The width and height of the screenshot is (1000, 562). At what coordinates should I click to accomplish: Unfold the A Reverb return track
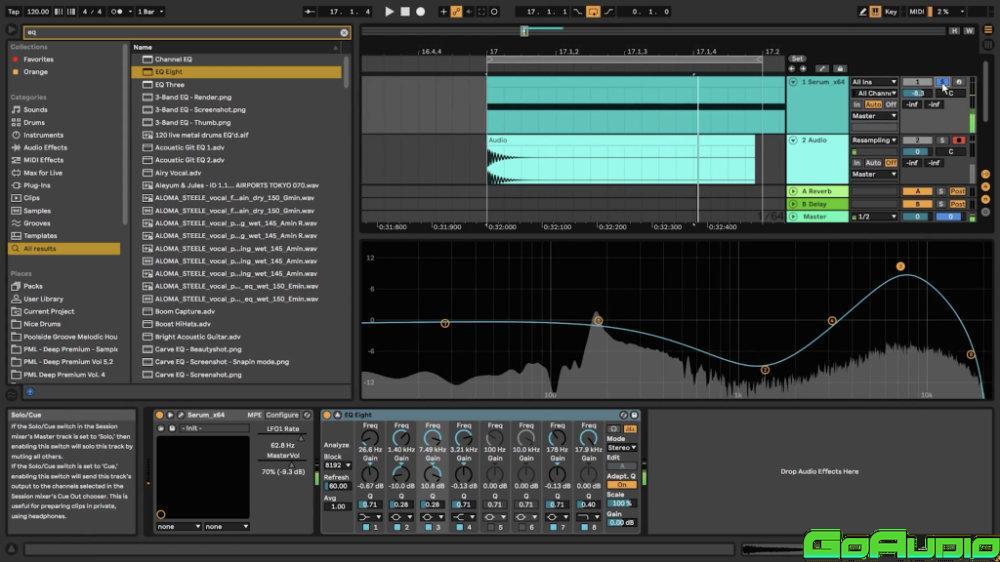click(793, 191)
